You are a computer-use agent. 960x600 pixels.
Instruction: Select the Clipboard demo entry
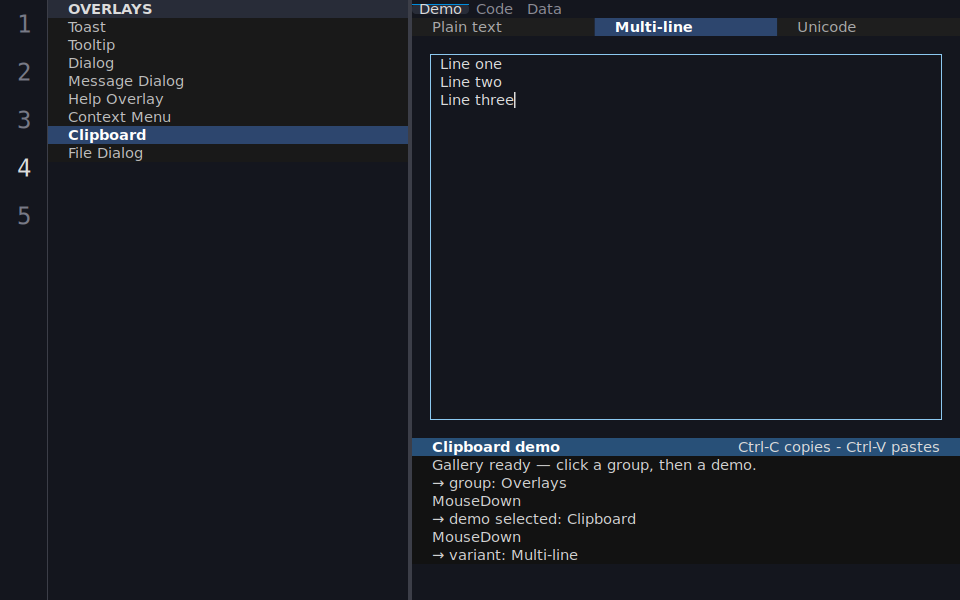click(x=228, y=135)
